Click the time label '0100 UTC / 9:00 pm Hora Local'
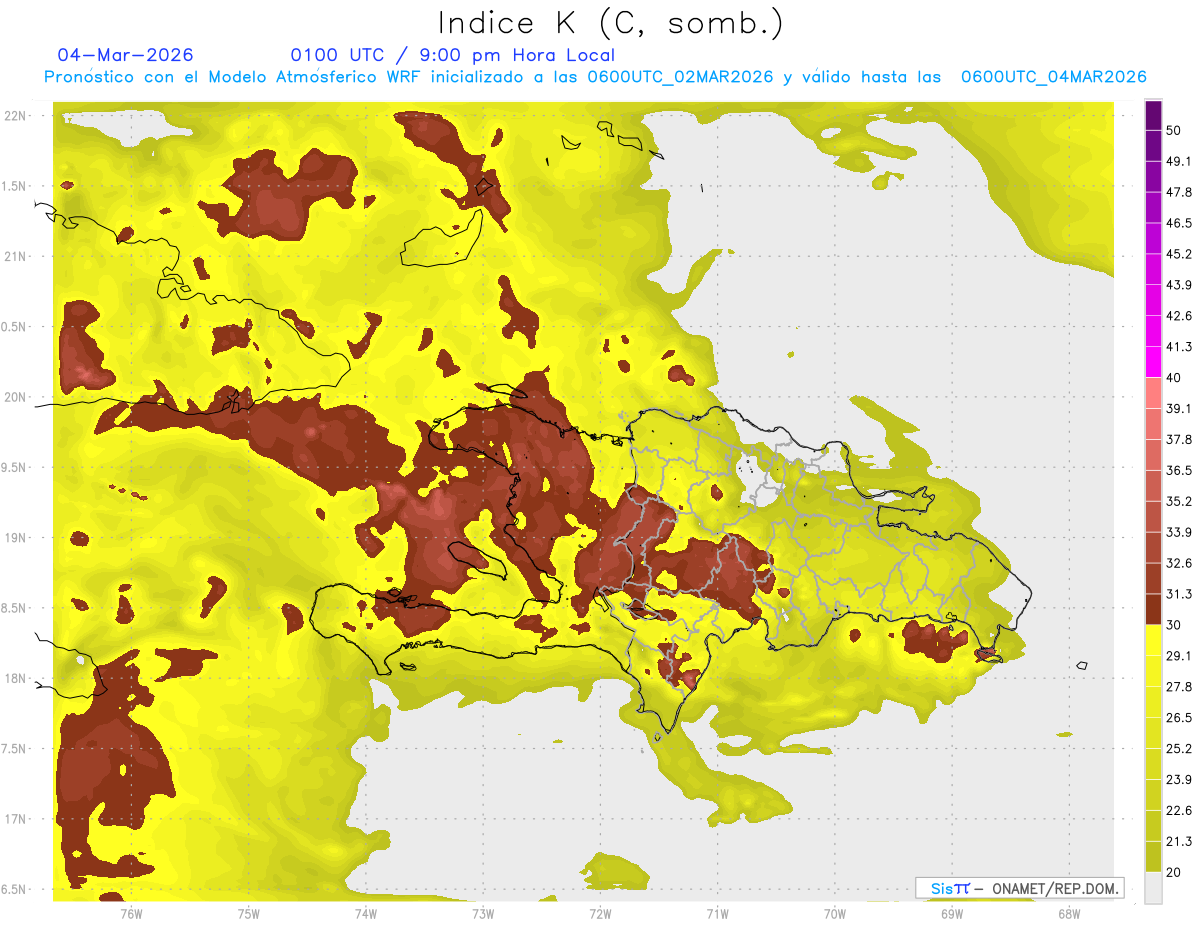 (x=453, y=55)
